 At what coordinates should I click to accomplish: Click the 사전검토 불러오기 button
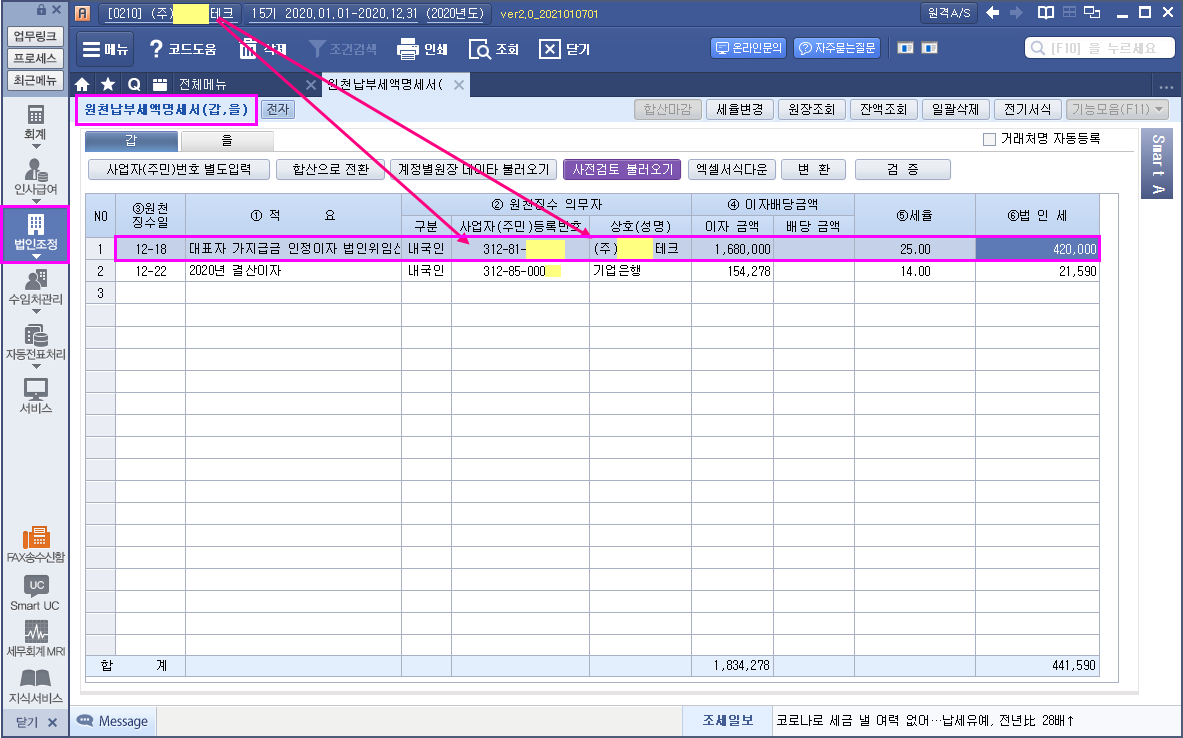pyautogui.click(x=621, y=170)
